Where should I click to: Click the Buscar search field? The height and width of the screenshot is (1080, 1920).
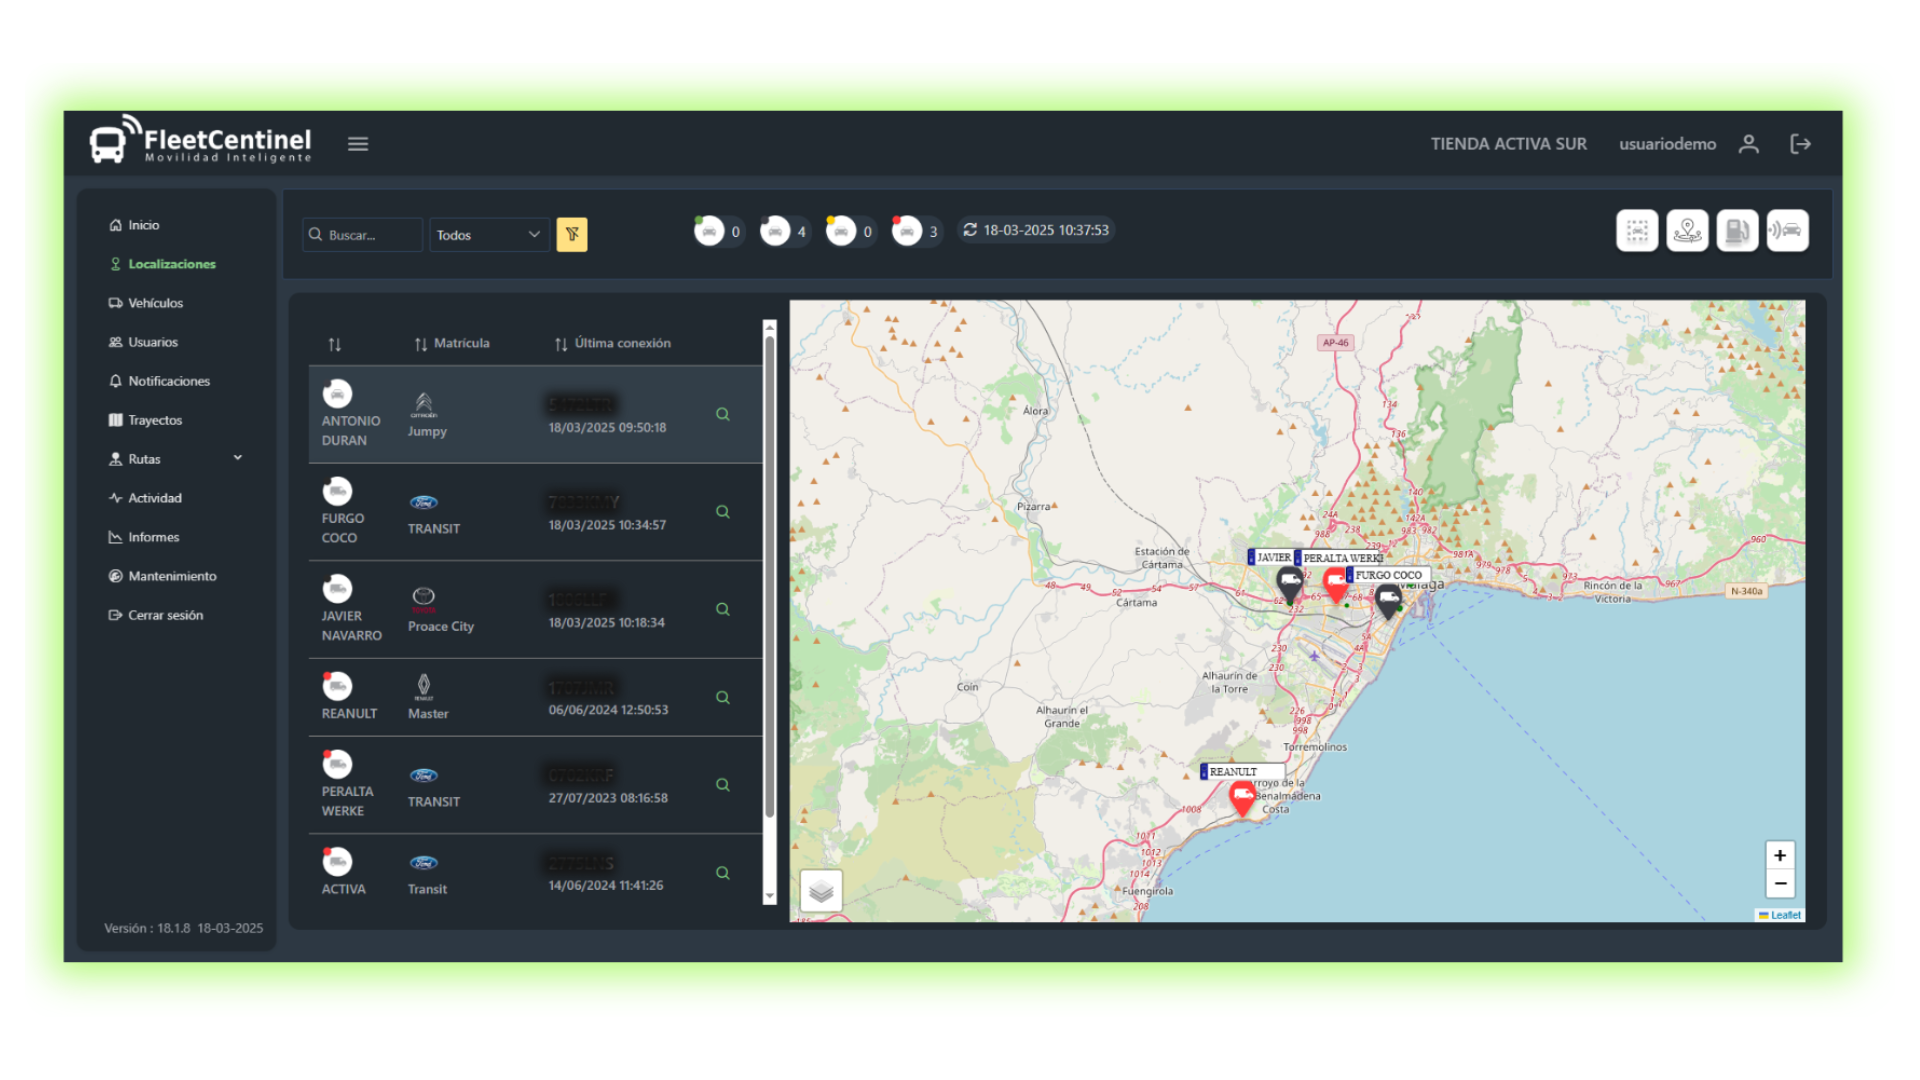[x=362, y=235]
